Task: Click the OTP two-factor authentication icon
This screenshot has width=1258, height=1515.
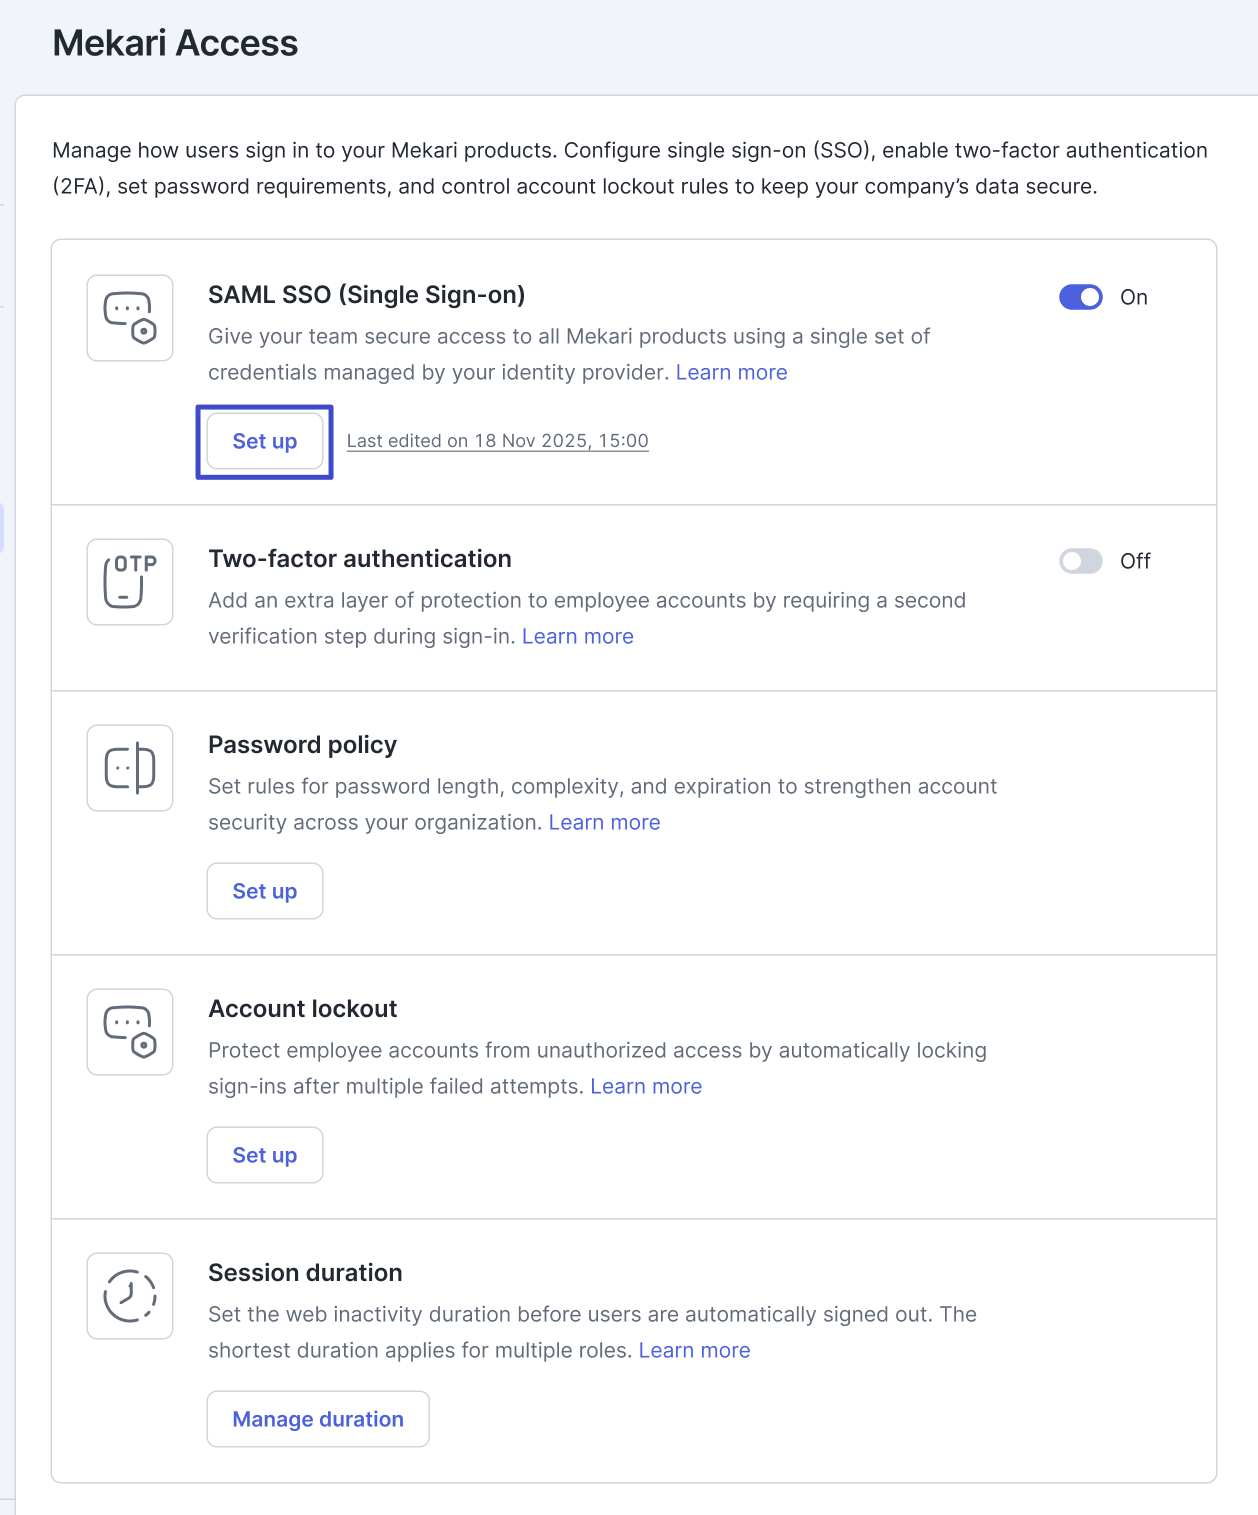Action: [130, 582]
